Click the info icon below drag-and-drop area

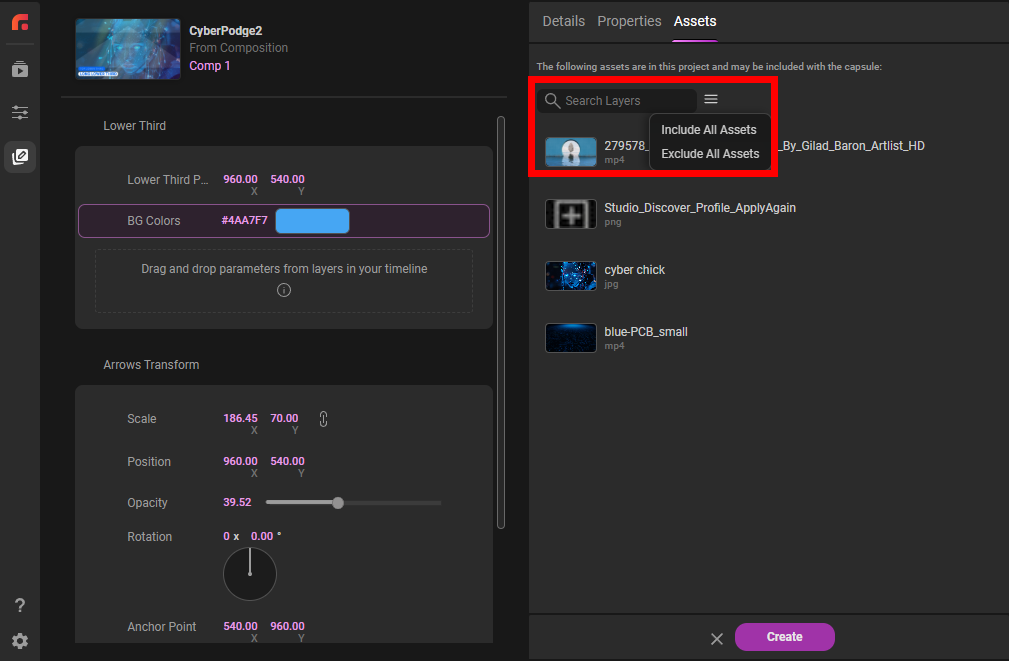click(x=283, y=290)
